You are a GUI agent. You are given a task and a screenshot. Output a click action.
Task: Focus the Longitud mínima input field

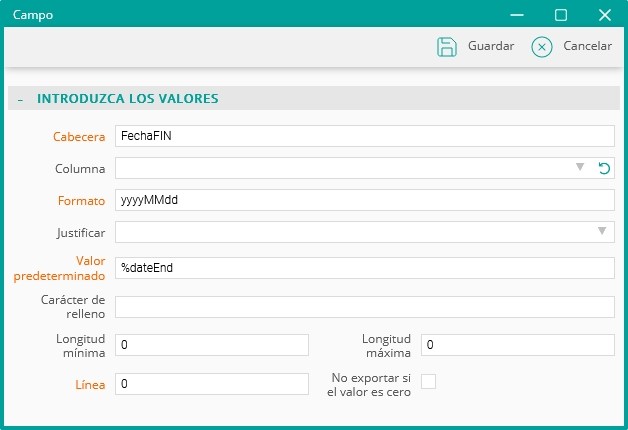click(x=212, y=345)
